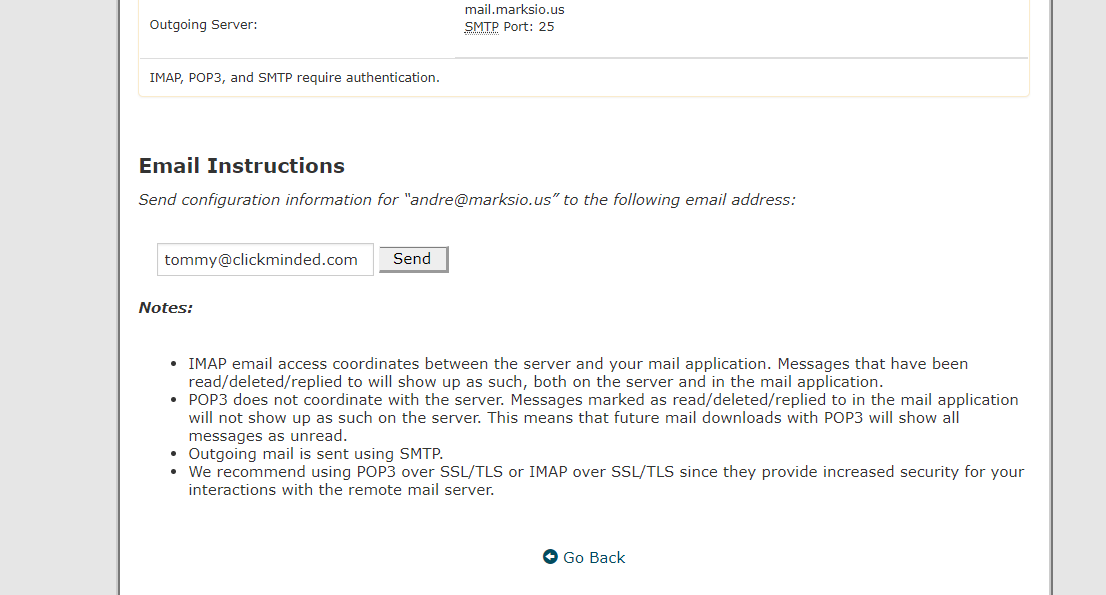Click the SSL/TLS recommendation note
The width and height of the screenshot is (1106, 595).
click(x=606, y=480)
